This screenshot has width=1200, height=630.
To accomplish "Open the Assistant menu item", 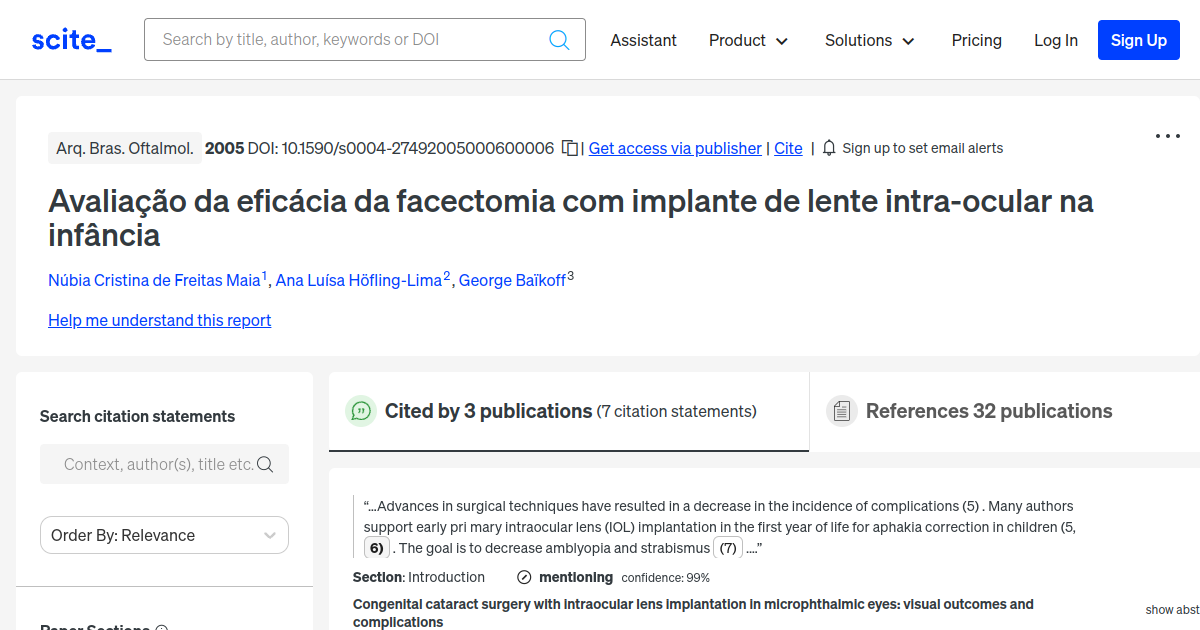I will click(643, 40).
